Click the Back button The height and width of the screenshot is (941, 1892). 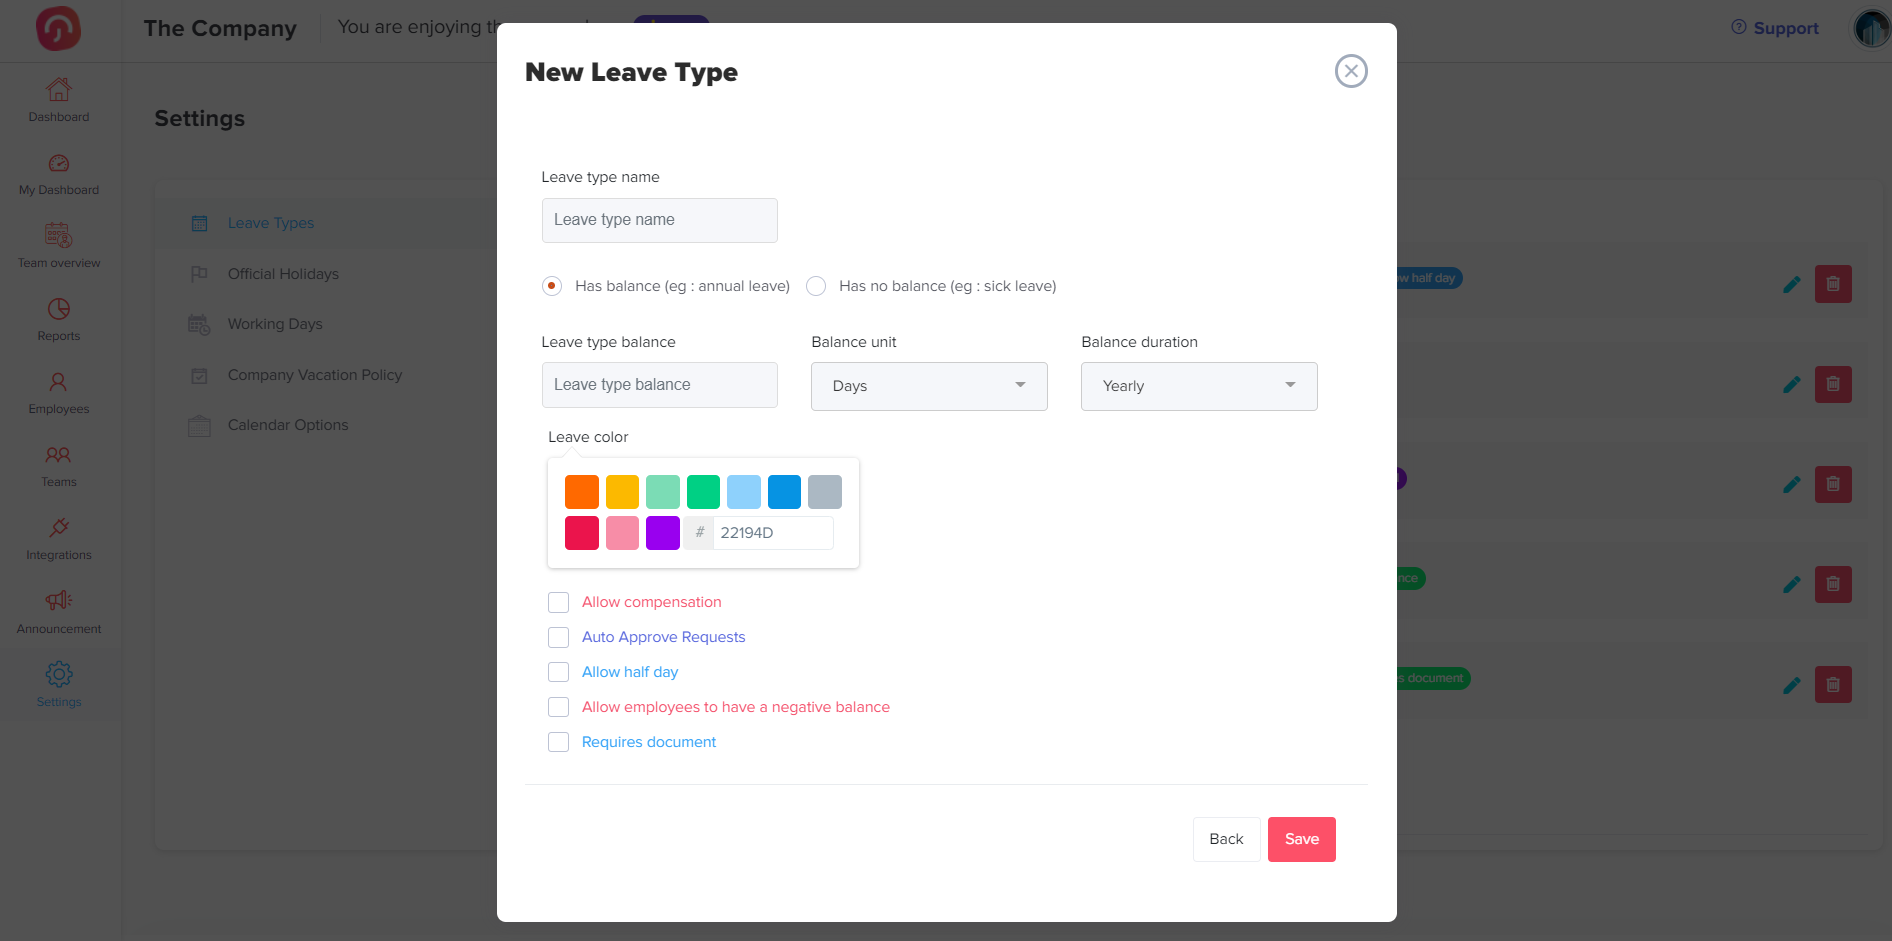pyautogui.click(x=1226, y=839)
